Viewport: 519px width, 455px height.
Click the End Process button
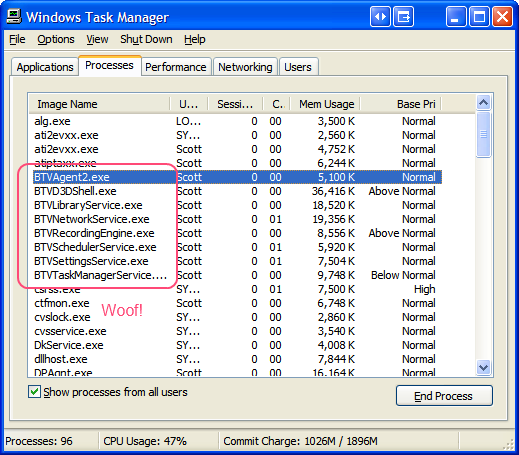[444, 396]
